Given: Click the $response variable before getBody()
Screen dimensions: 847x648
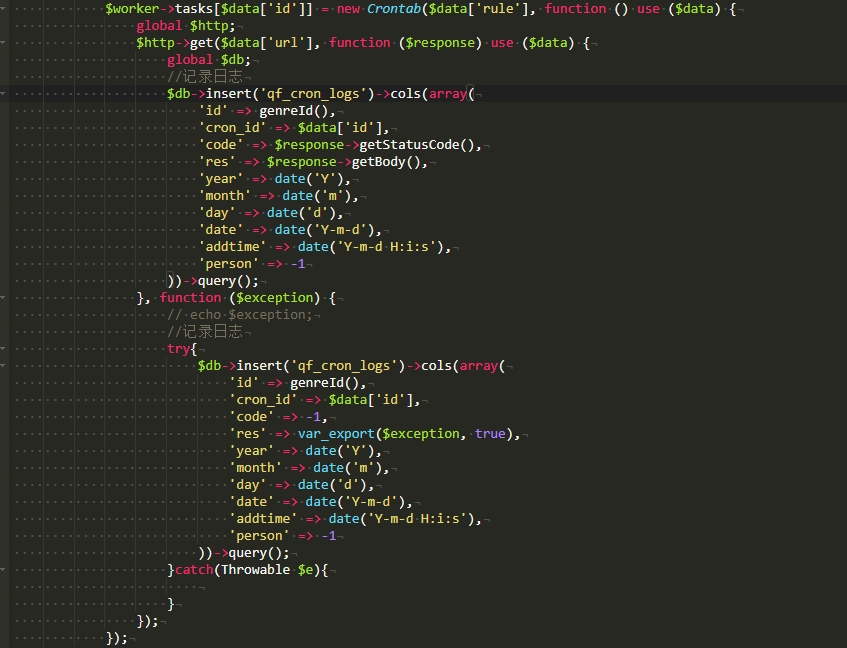Looking at the screenshot, I should pos(301,161).
